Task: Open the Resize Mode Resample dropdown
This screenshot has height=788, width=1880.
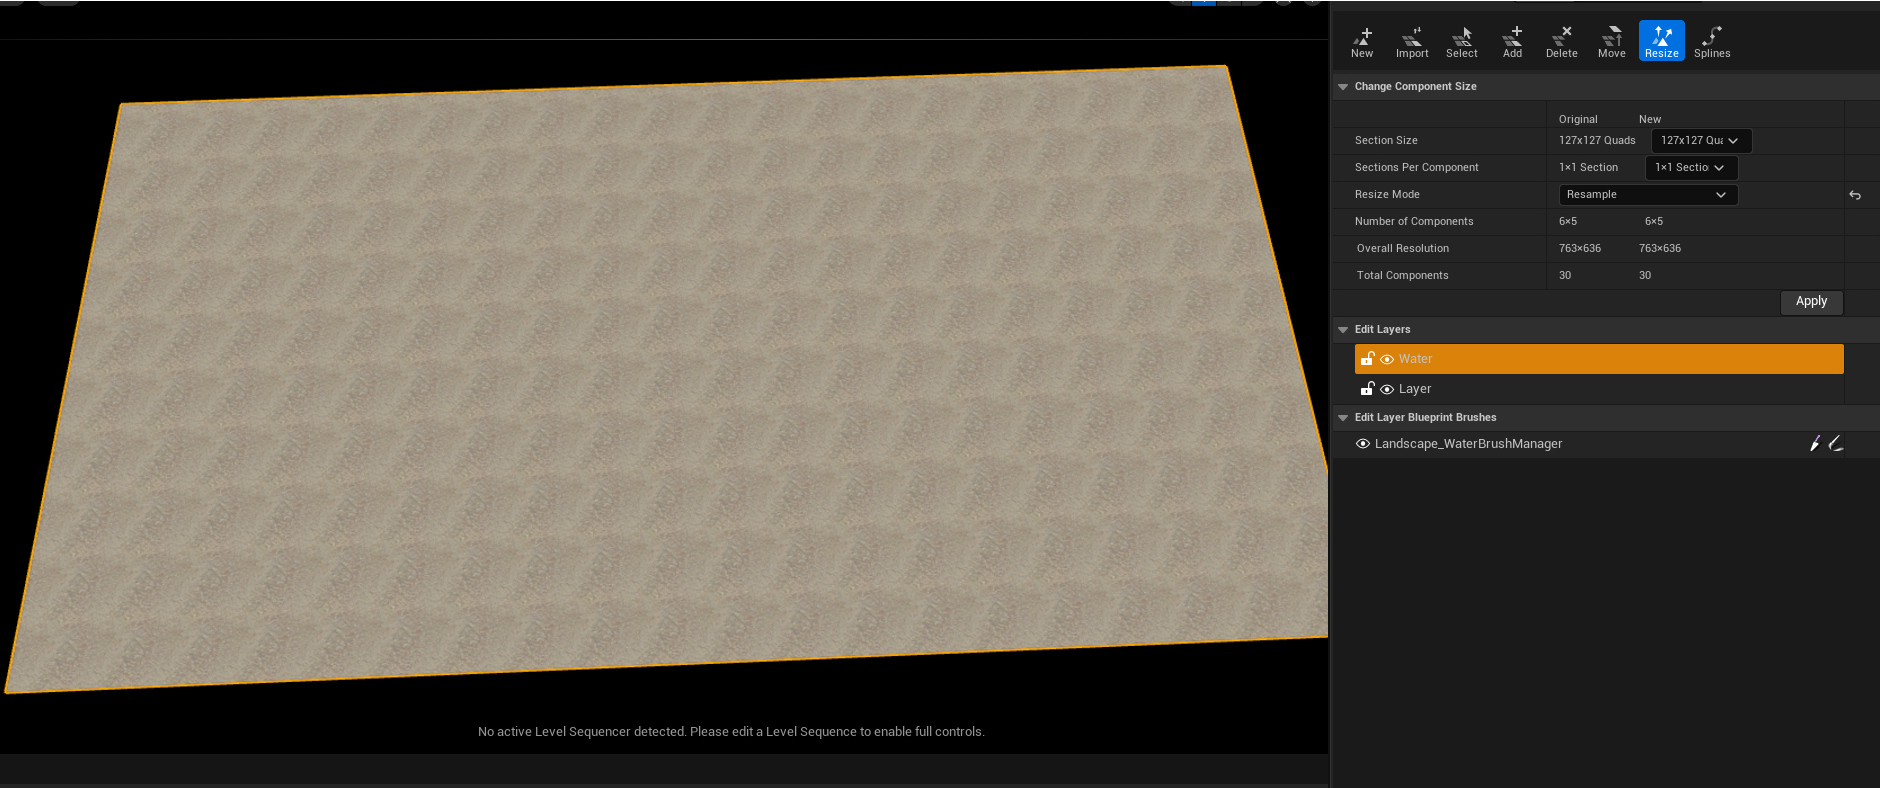Action: pos(1648,195)
